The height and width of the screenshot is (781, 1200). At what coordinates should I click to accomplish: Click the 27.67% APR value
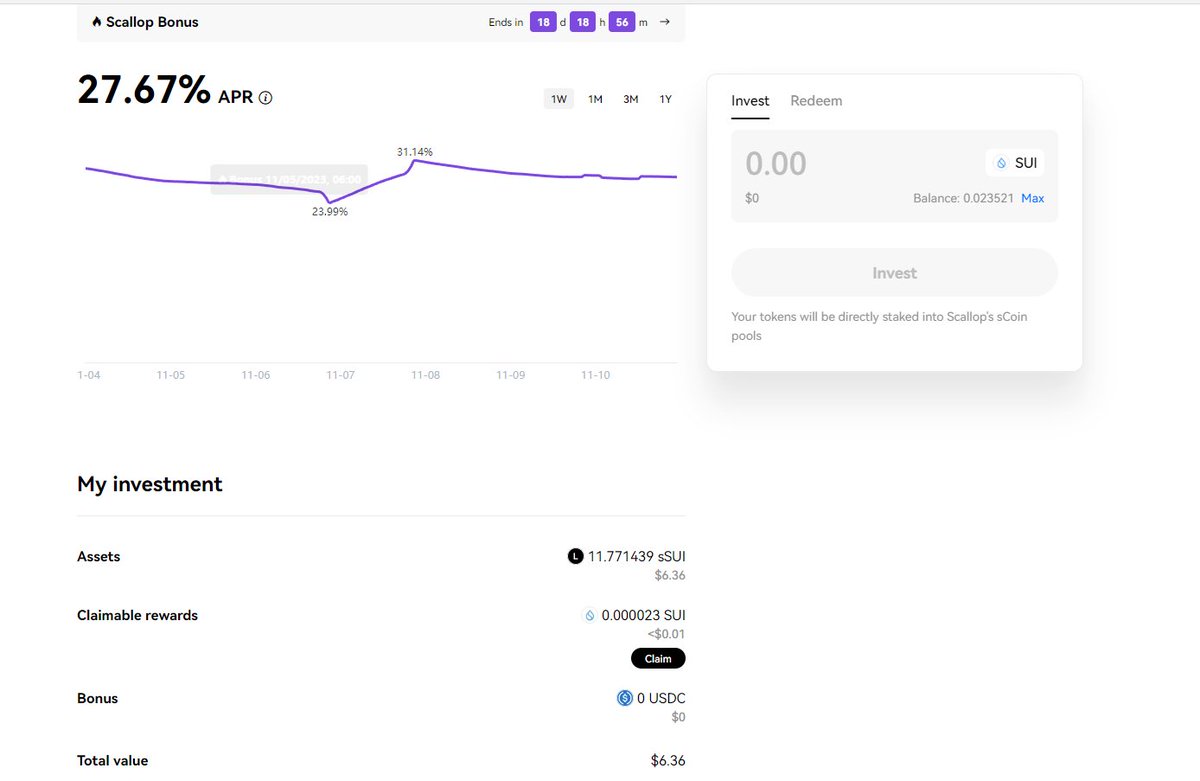point(144,90)
